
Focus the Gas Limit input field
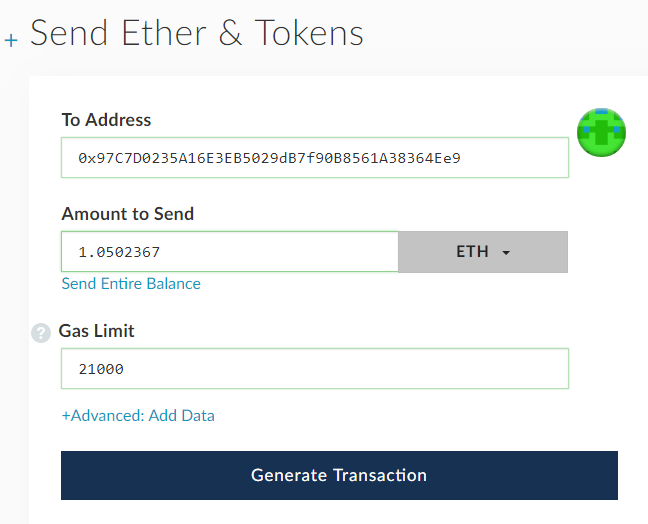(x=315, y=369)
